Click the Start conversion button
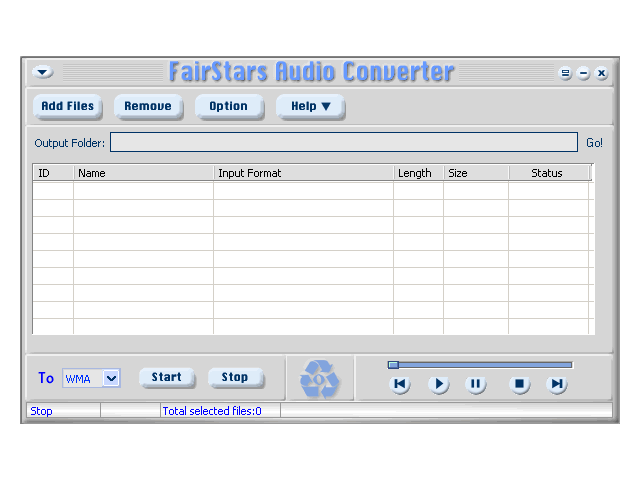Screen dimensions: 640x480 167,377
